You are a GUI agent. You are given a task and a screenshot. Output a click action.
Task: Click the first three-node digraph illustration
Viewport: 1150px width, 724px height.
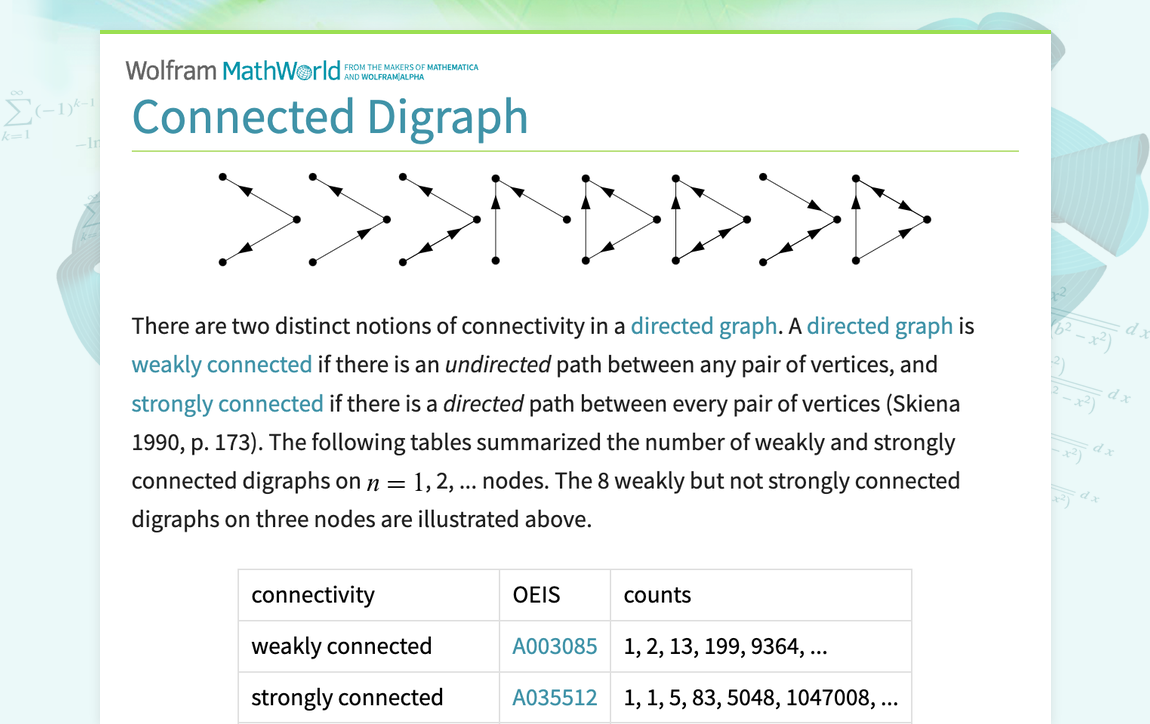(x=255, y=219)
